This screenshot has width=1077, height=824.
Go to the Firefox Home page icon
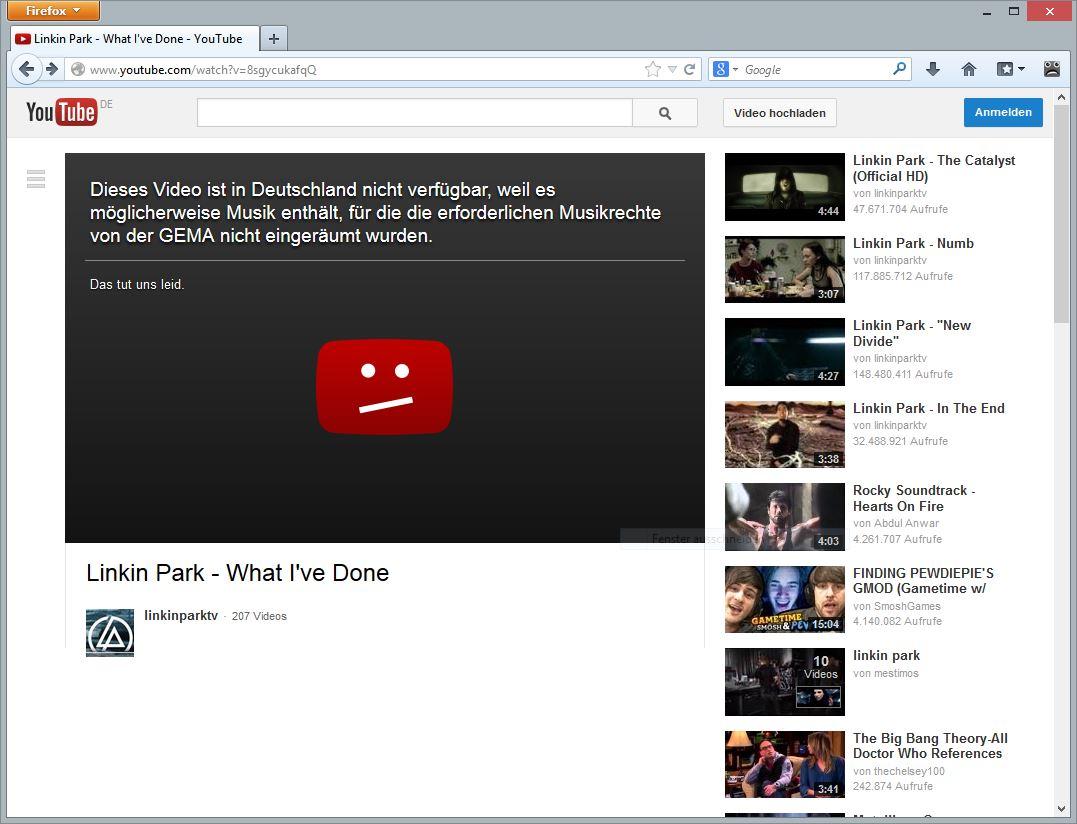tap(968, 69)
